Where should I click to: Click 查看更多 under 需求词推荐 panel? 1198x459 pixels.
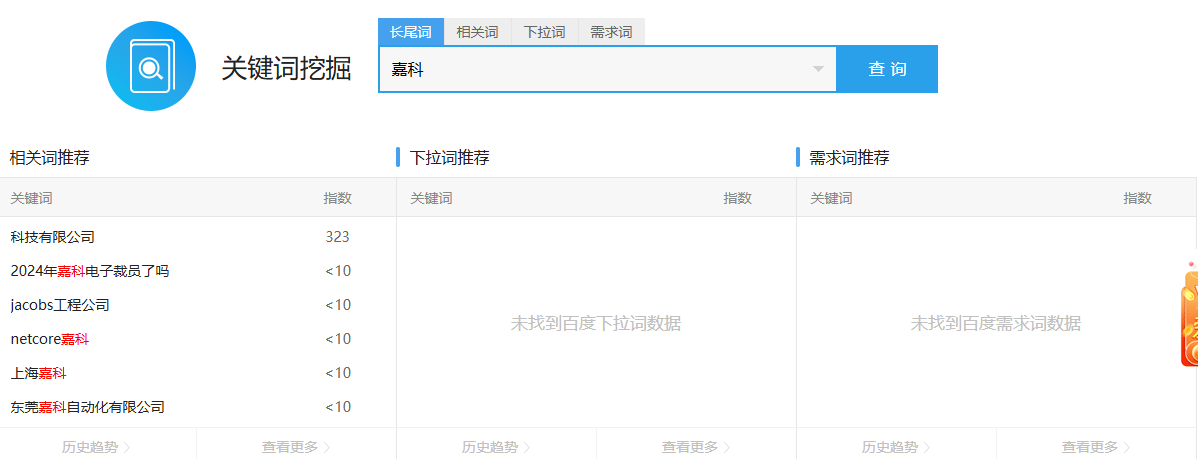click(1096, 447)
